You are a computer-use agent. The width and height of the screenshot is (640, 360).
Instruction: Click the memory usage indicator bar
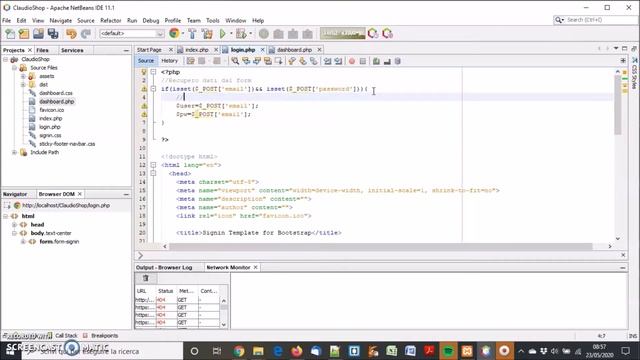coord(342,33)
